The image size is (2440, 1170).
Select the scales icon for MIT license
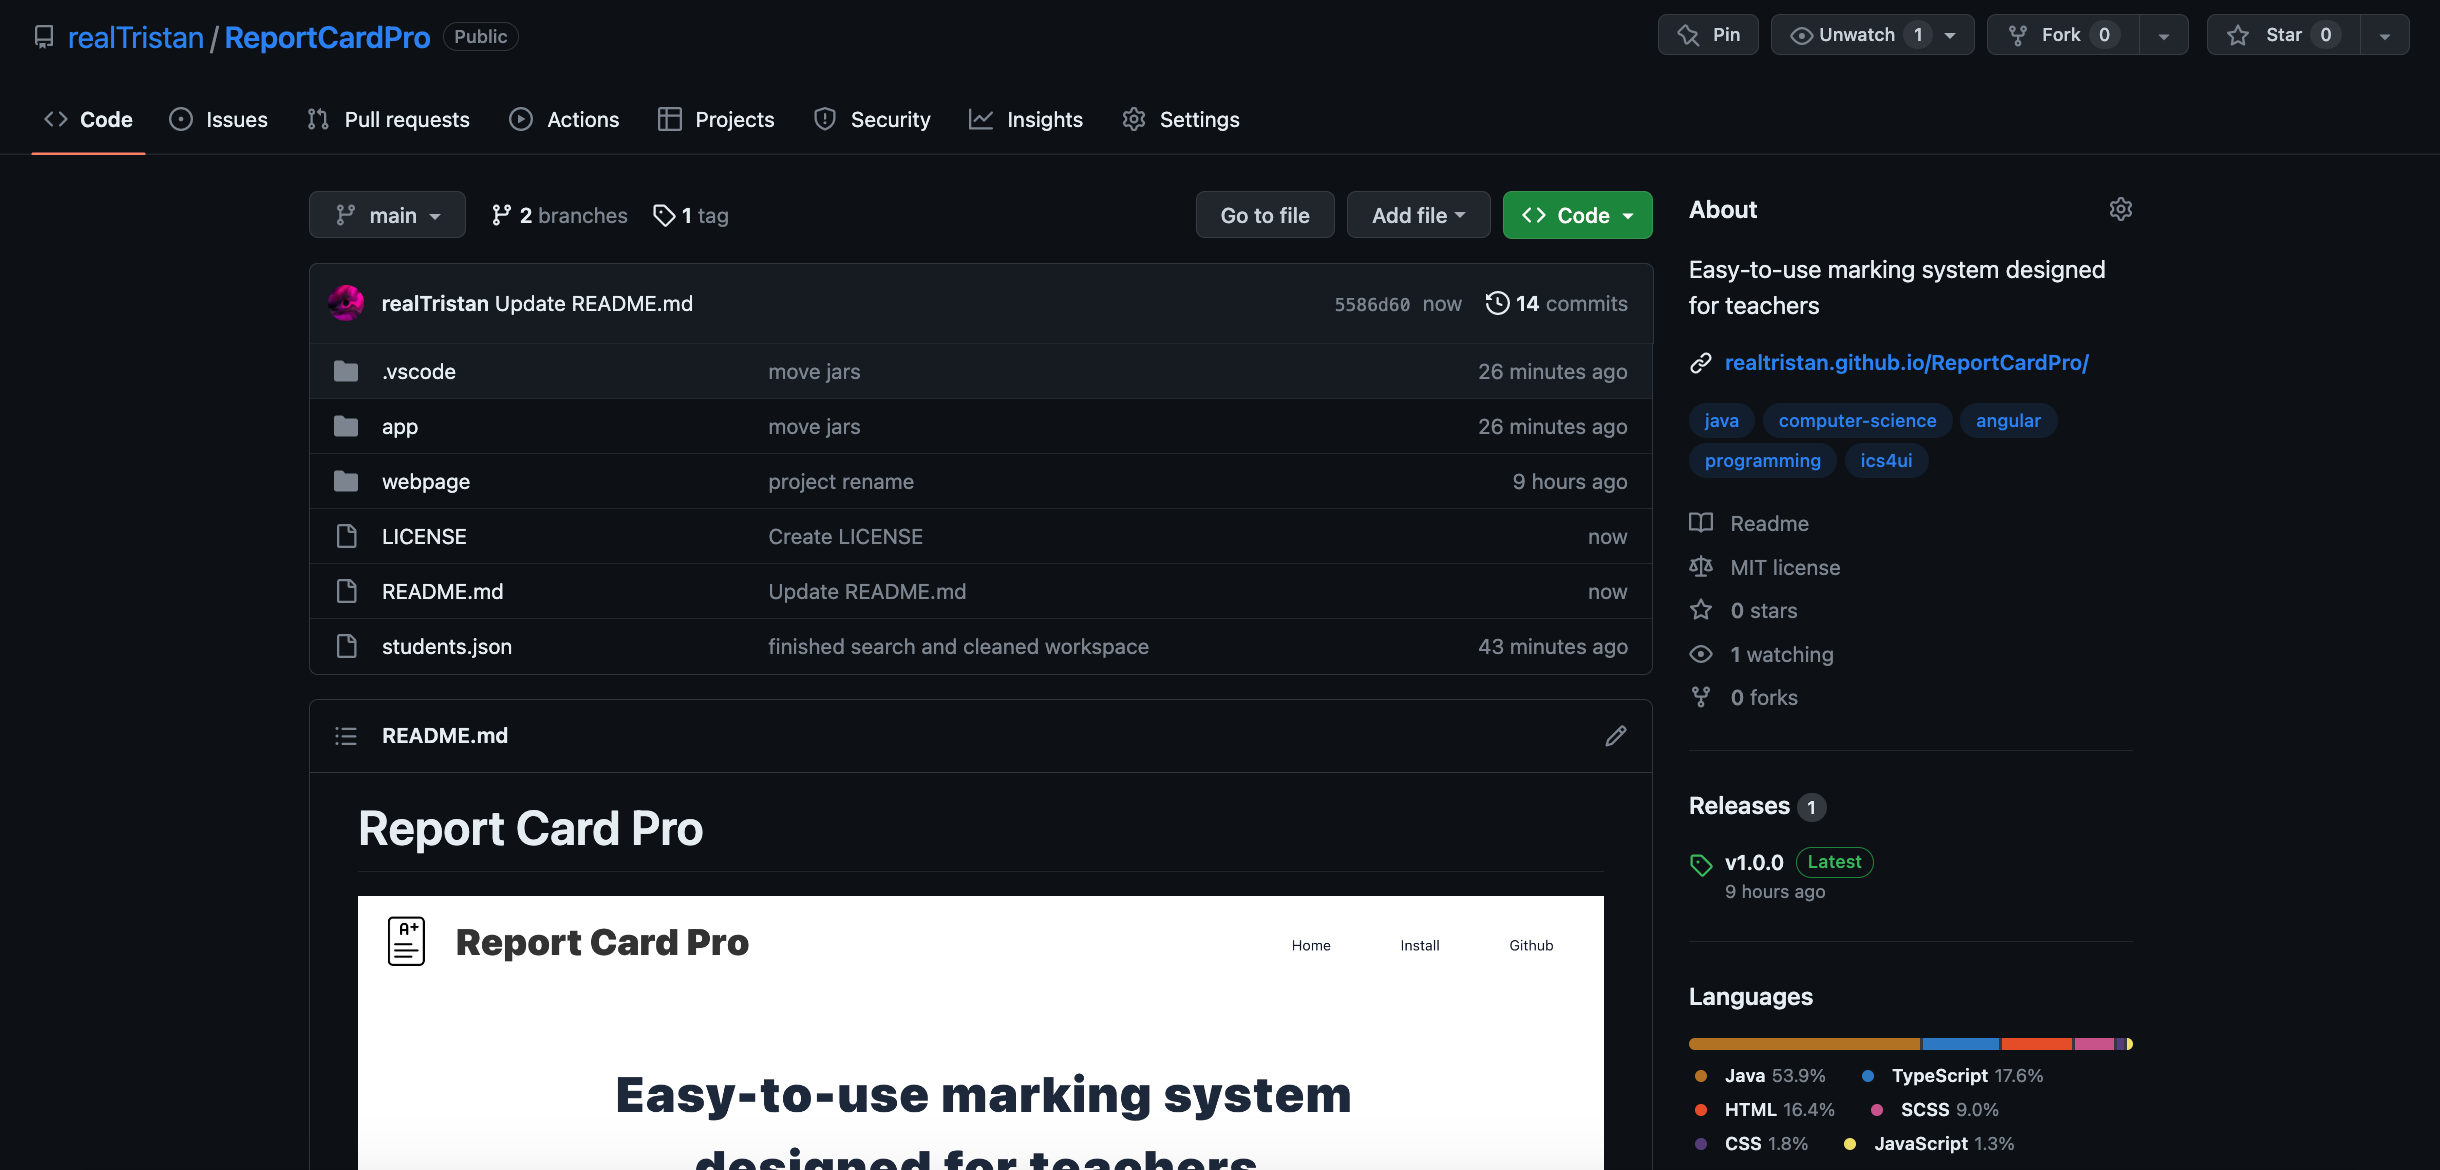coord(1701,567)
